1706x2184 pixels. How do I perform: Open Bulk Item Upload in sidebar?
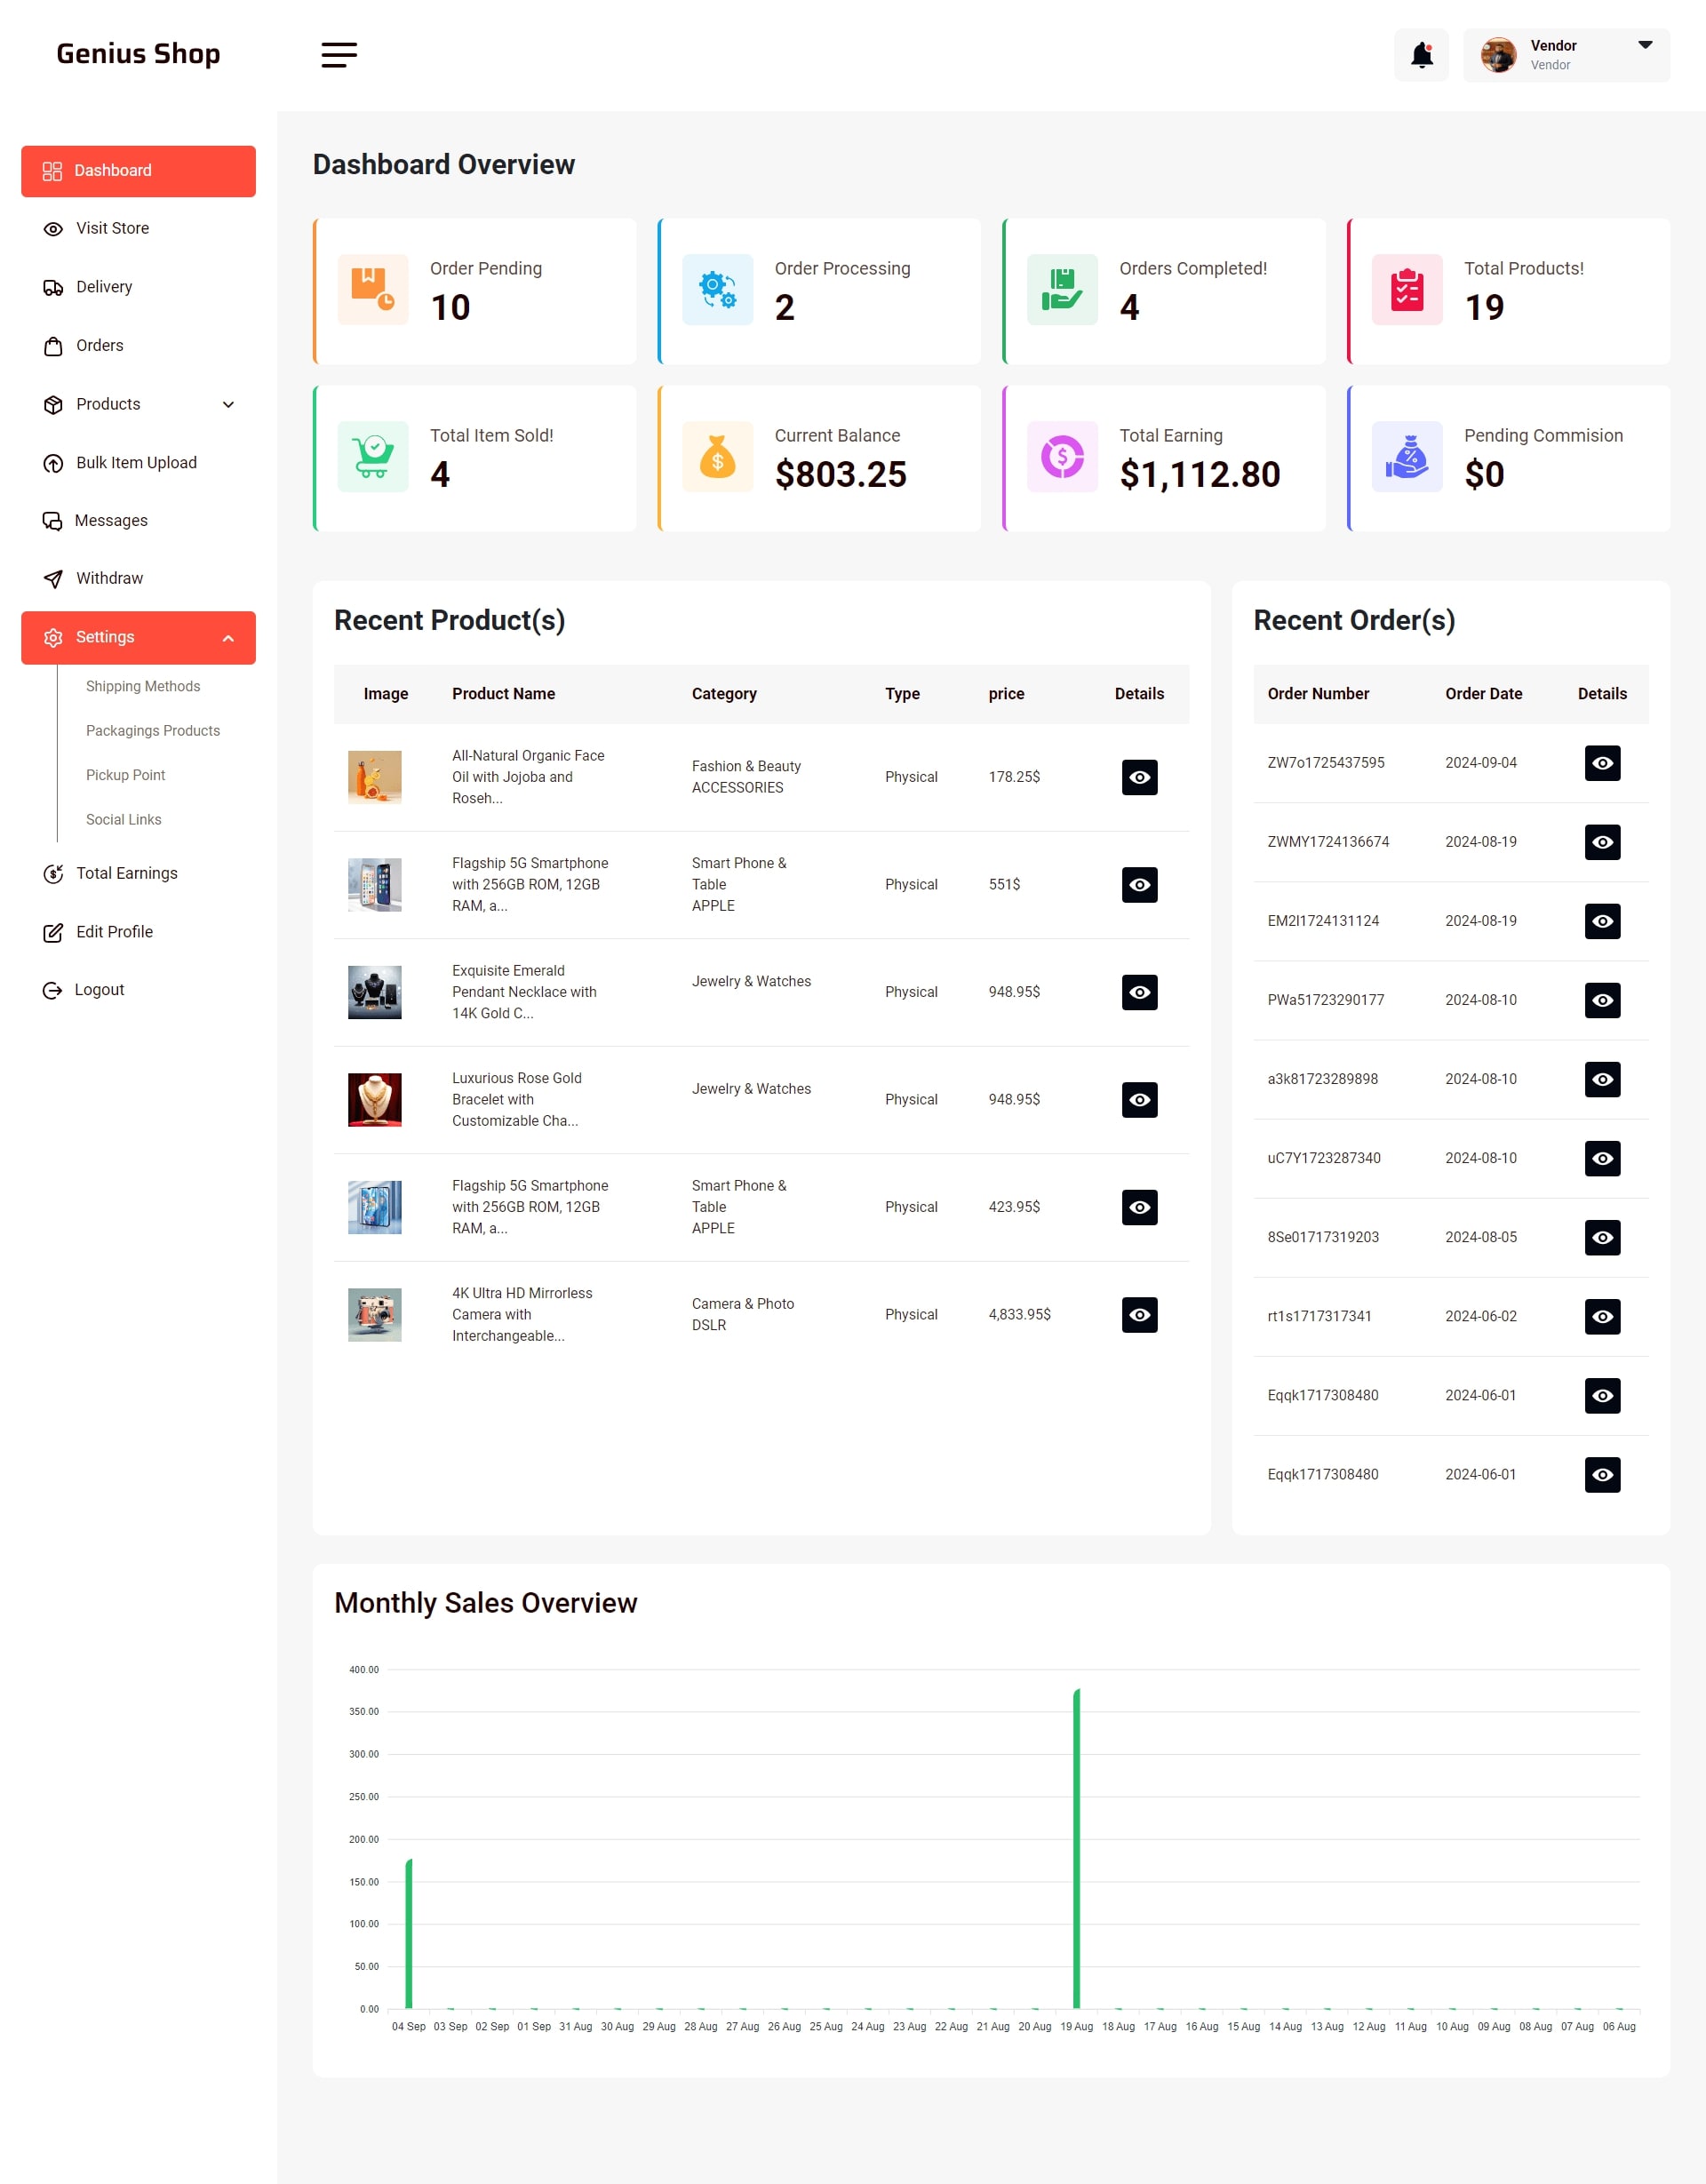coord(136,463)
